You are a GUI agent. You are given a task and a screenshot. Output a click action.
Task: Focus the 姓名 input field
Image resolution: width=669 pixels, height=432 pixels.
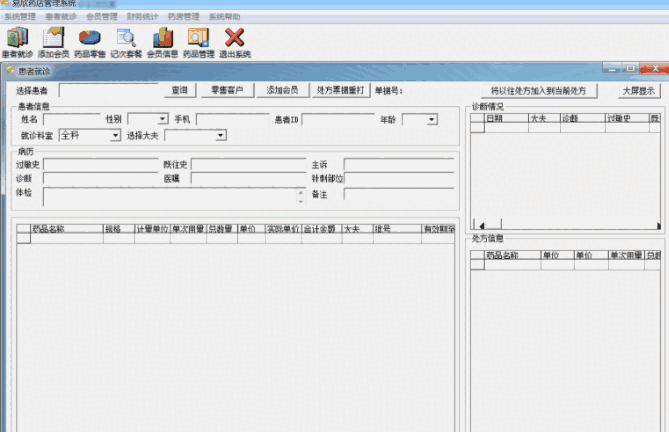coord(72,119)
